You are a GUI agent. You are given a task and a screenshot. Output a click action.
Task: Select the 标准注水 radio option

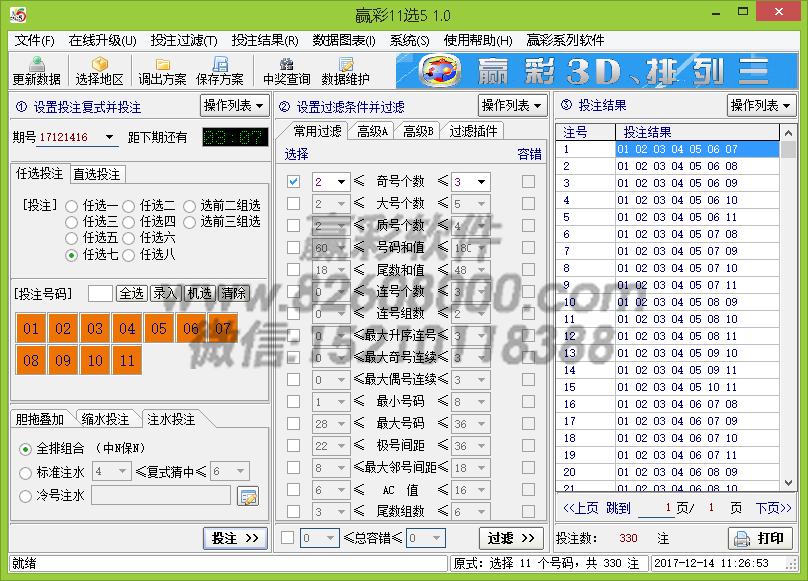pos(25,473)
